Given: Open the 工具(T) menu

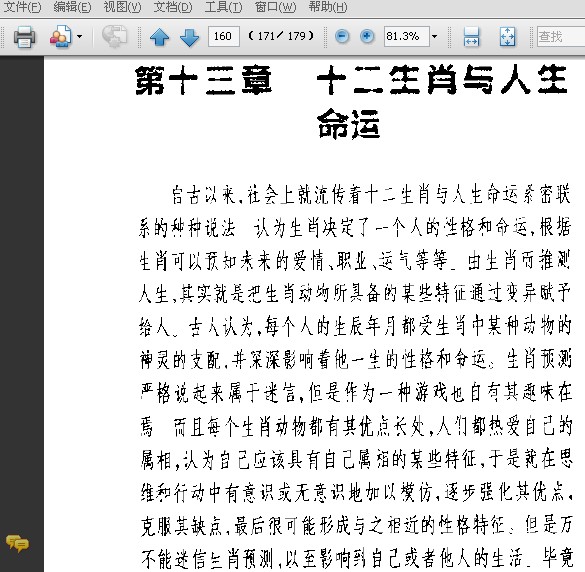Looking at the screenshot, I should pos(223,7).
